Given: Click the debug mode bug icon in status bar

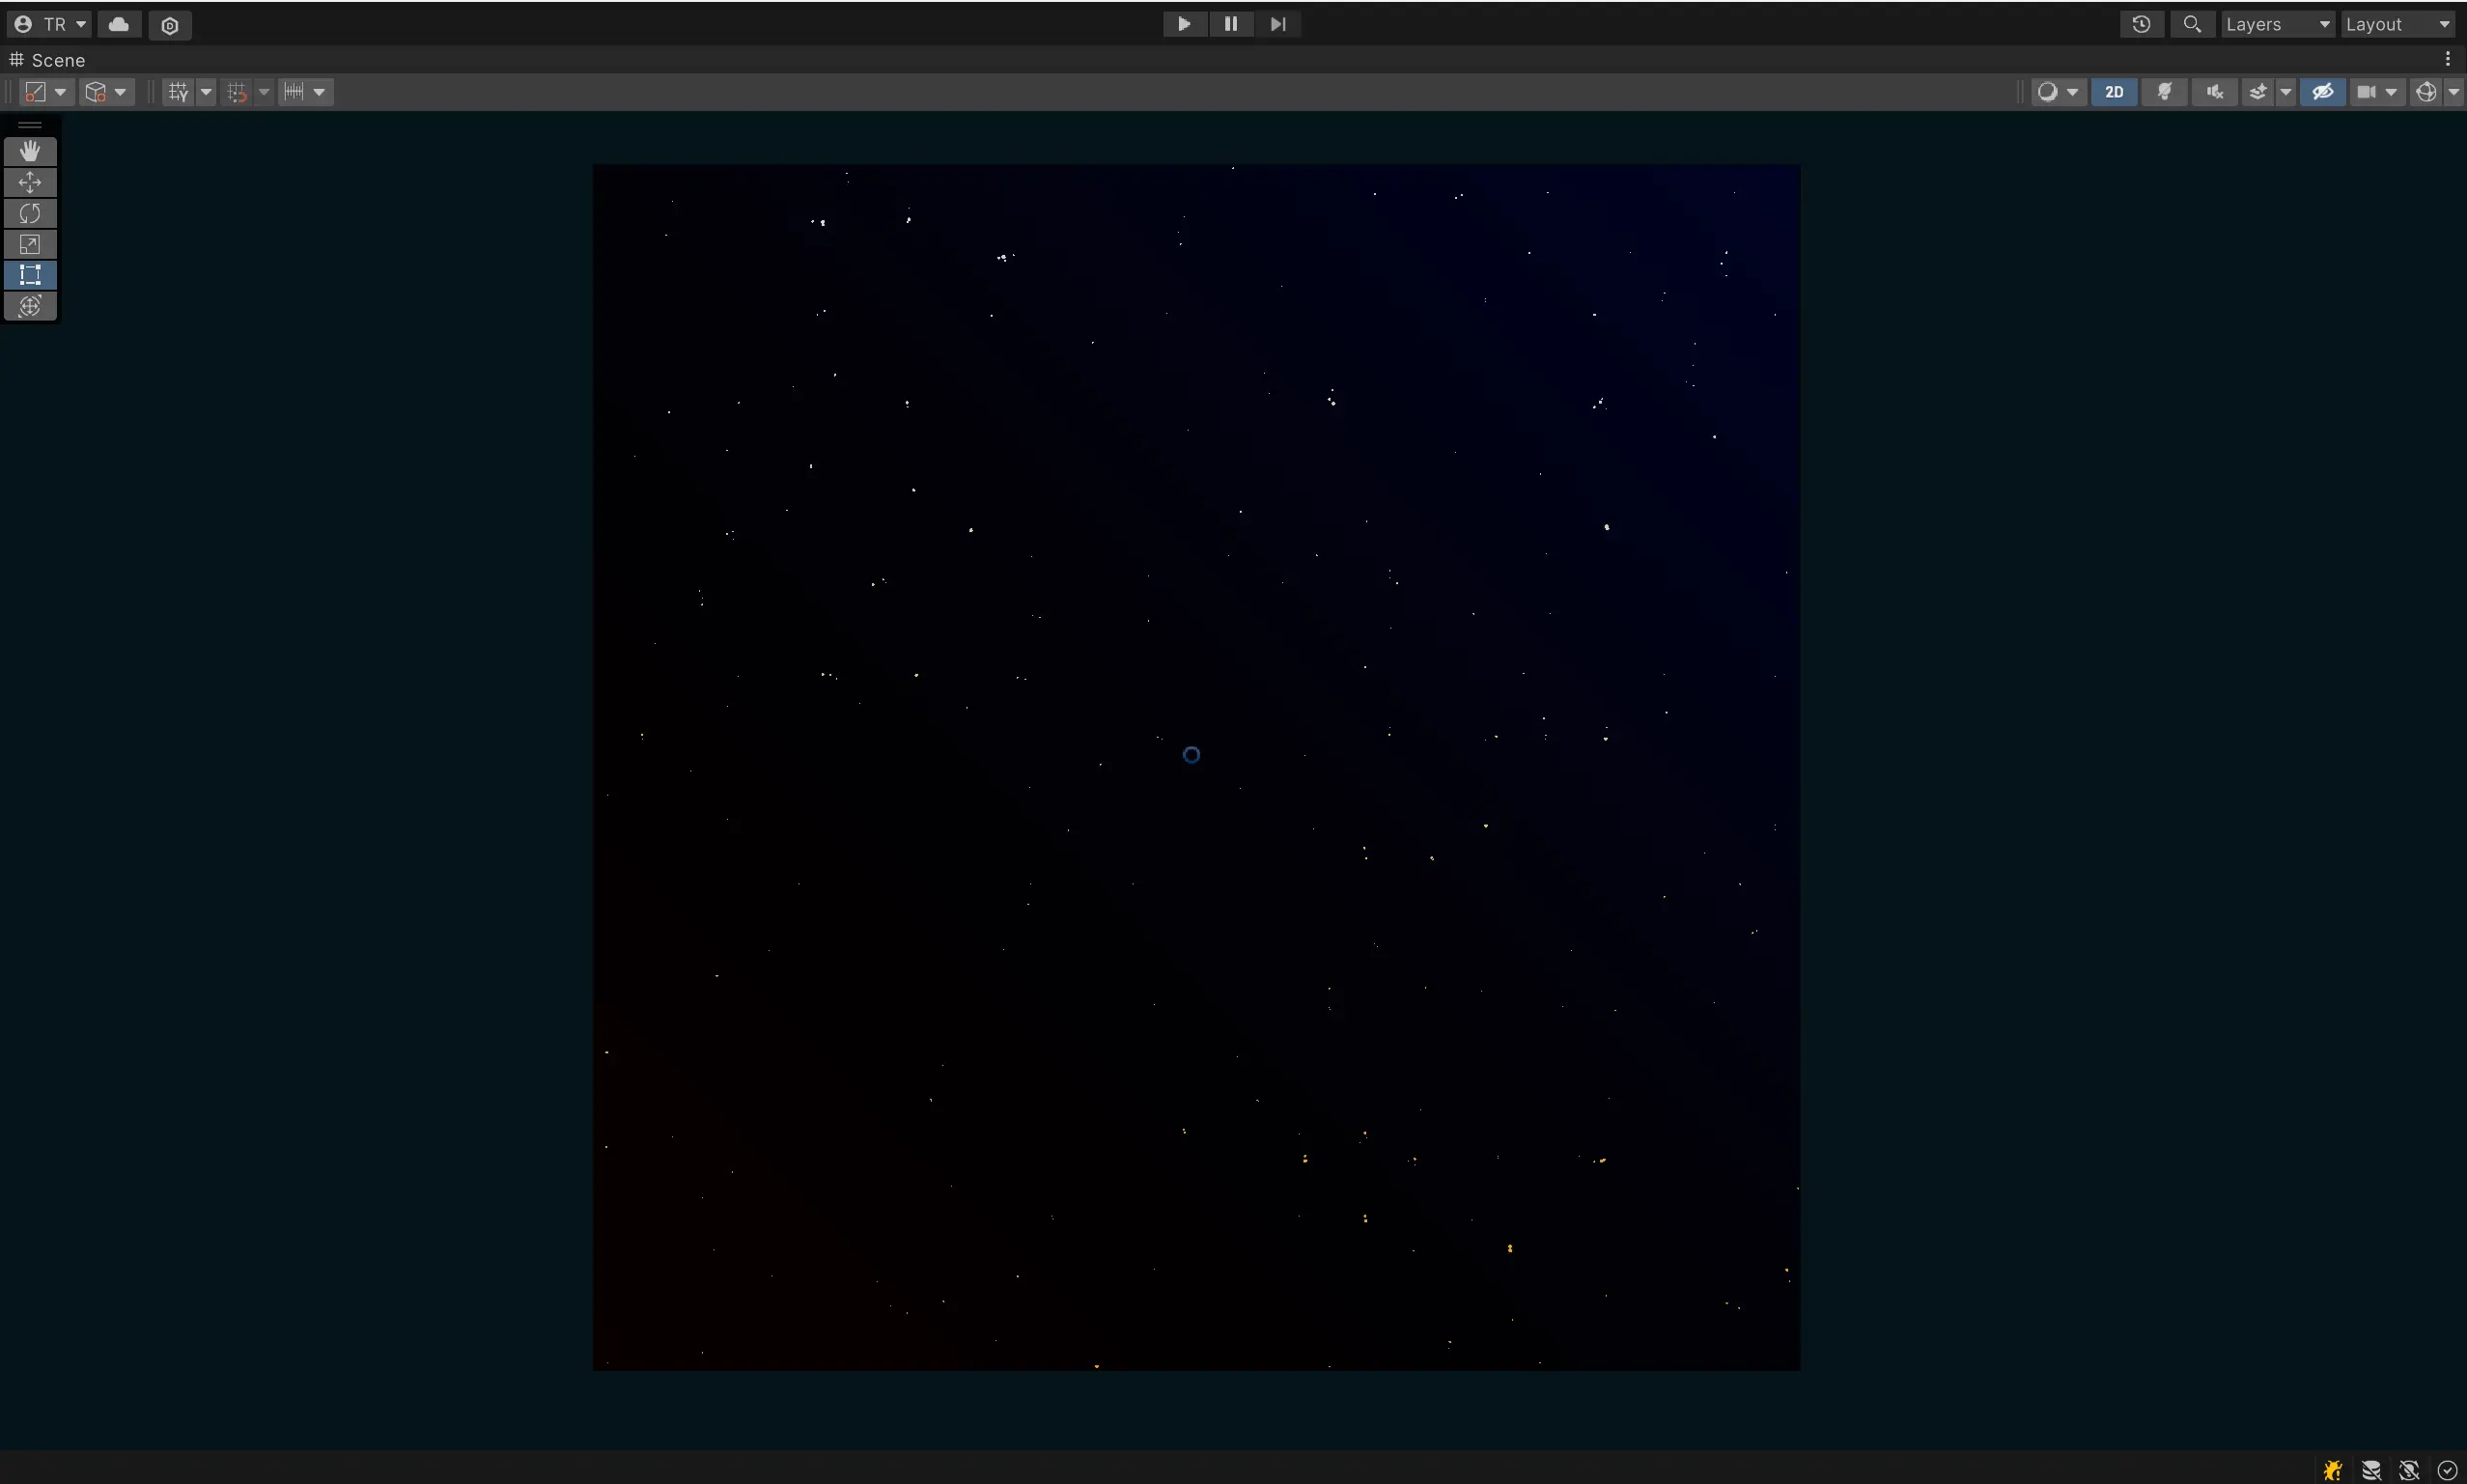Looking at the screenshot, I should click(x=2333, y=1470).
